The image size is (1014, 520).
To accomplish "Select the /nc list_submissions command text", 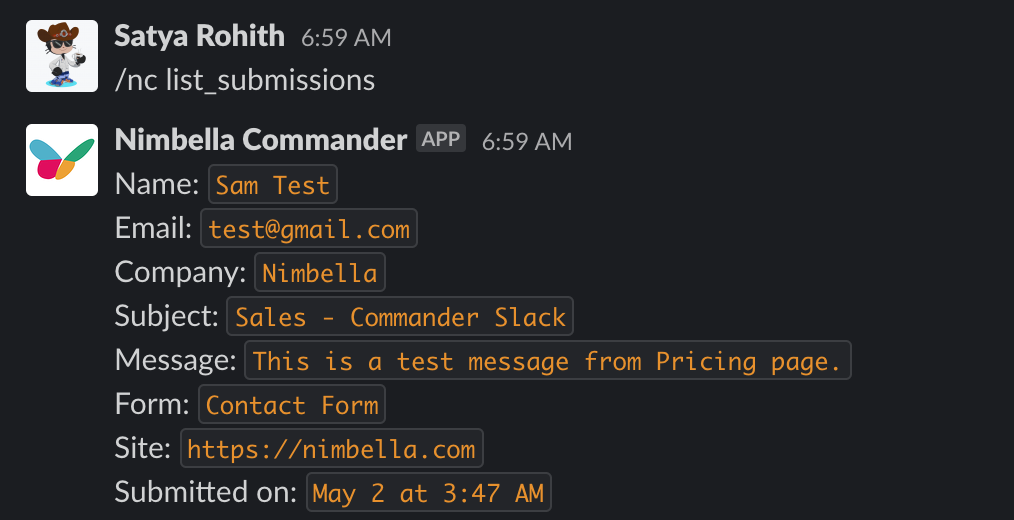I will [x=245, y=80].
